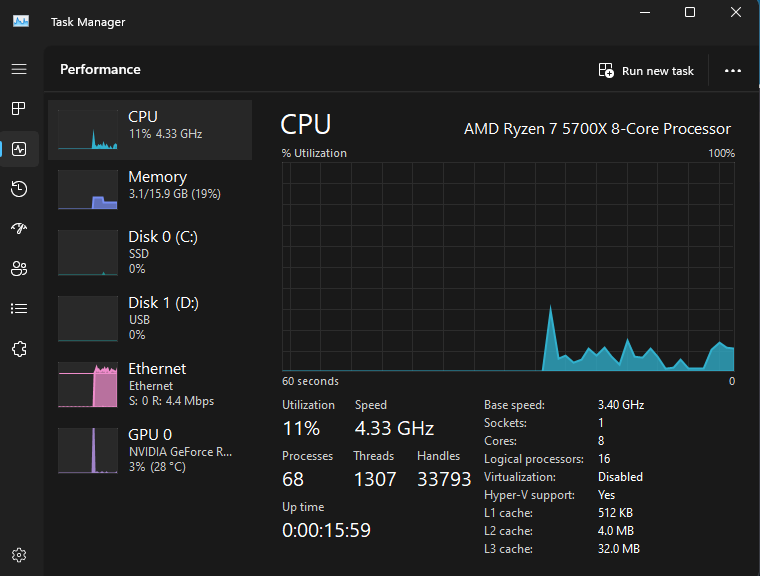The width and height of the screenshot is (760, 576).
Task: Open the Details list page icon
Action: tap(19, 308)
